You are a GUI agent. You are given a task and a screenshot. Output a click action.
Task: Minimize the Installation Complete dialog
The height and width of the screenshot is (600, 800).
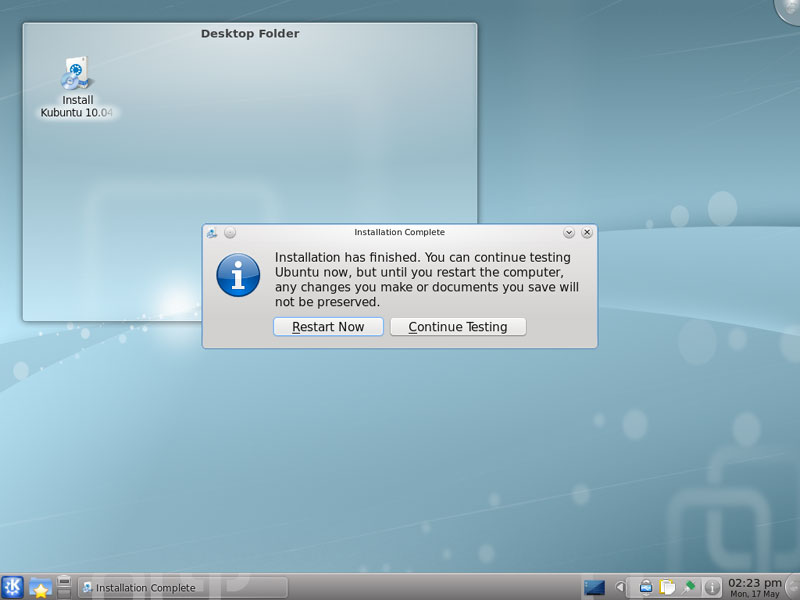coord(569,233)
